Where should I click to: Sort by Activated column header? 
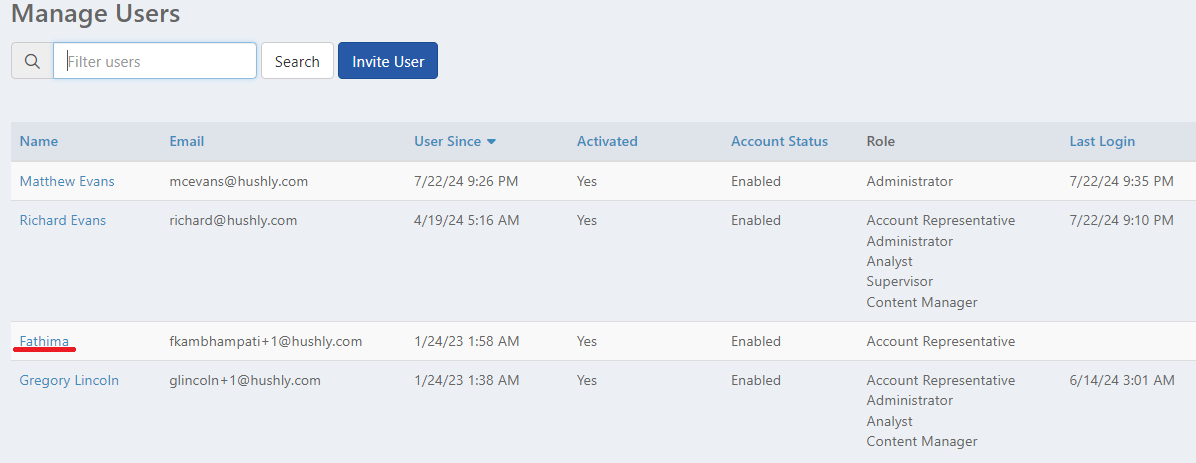(x=607, y=141)
